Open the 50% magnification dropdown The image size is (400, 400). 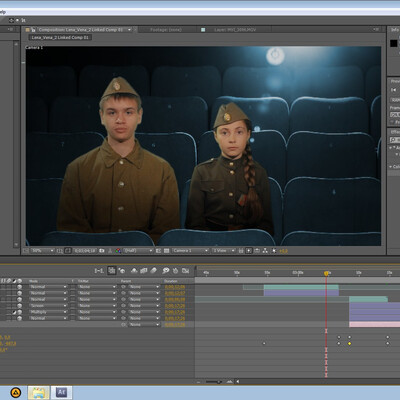click(42, 251)
